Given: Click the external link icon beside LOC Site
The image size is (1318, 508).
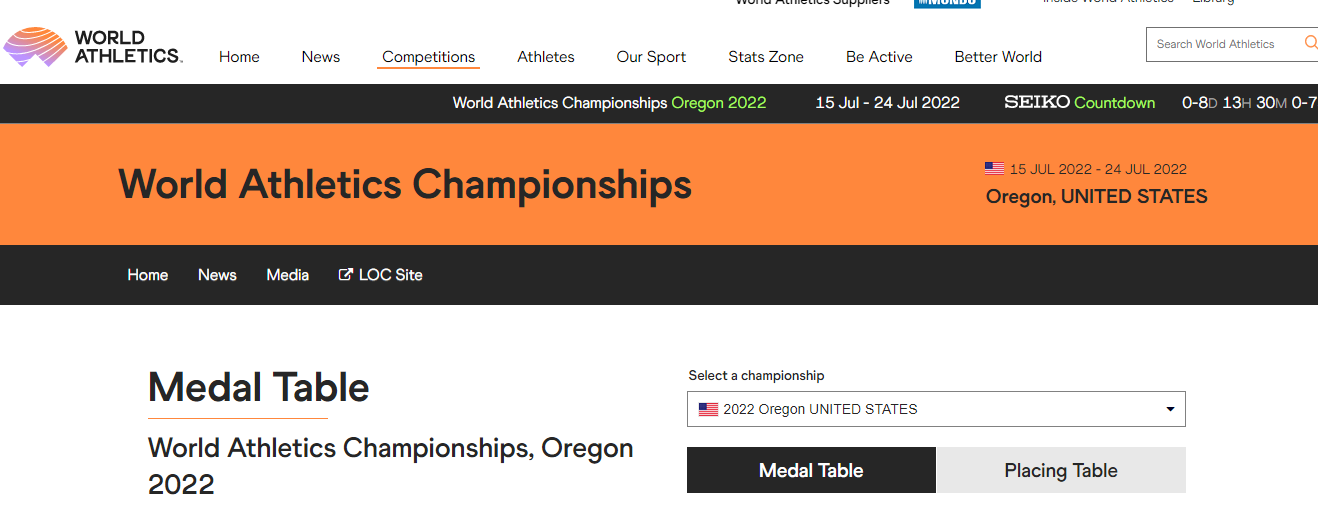Looking at the screenshot, I should (x=346, y=274).
